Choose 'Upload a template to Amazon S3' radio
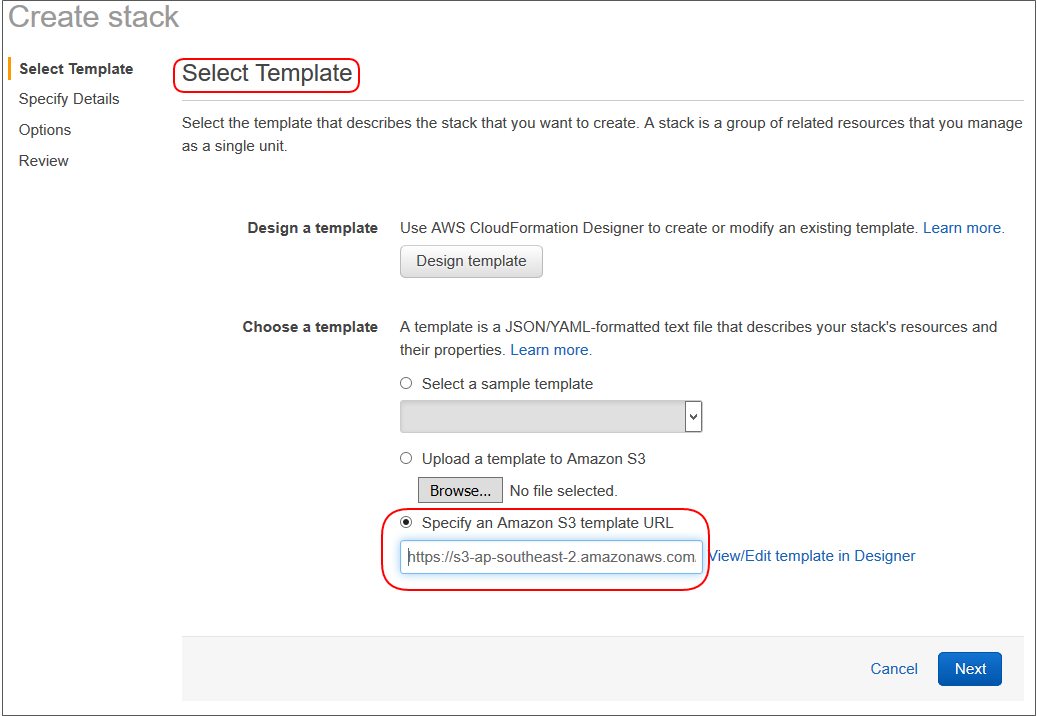Viewport: 1037px width, 716px height. [x=406, y=458]
